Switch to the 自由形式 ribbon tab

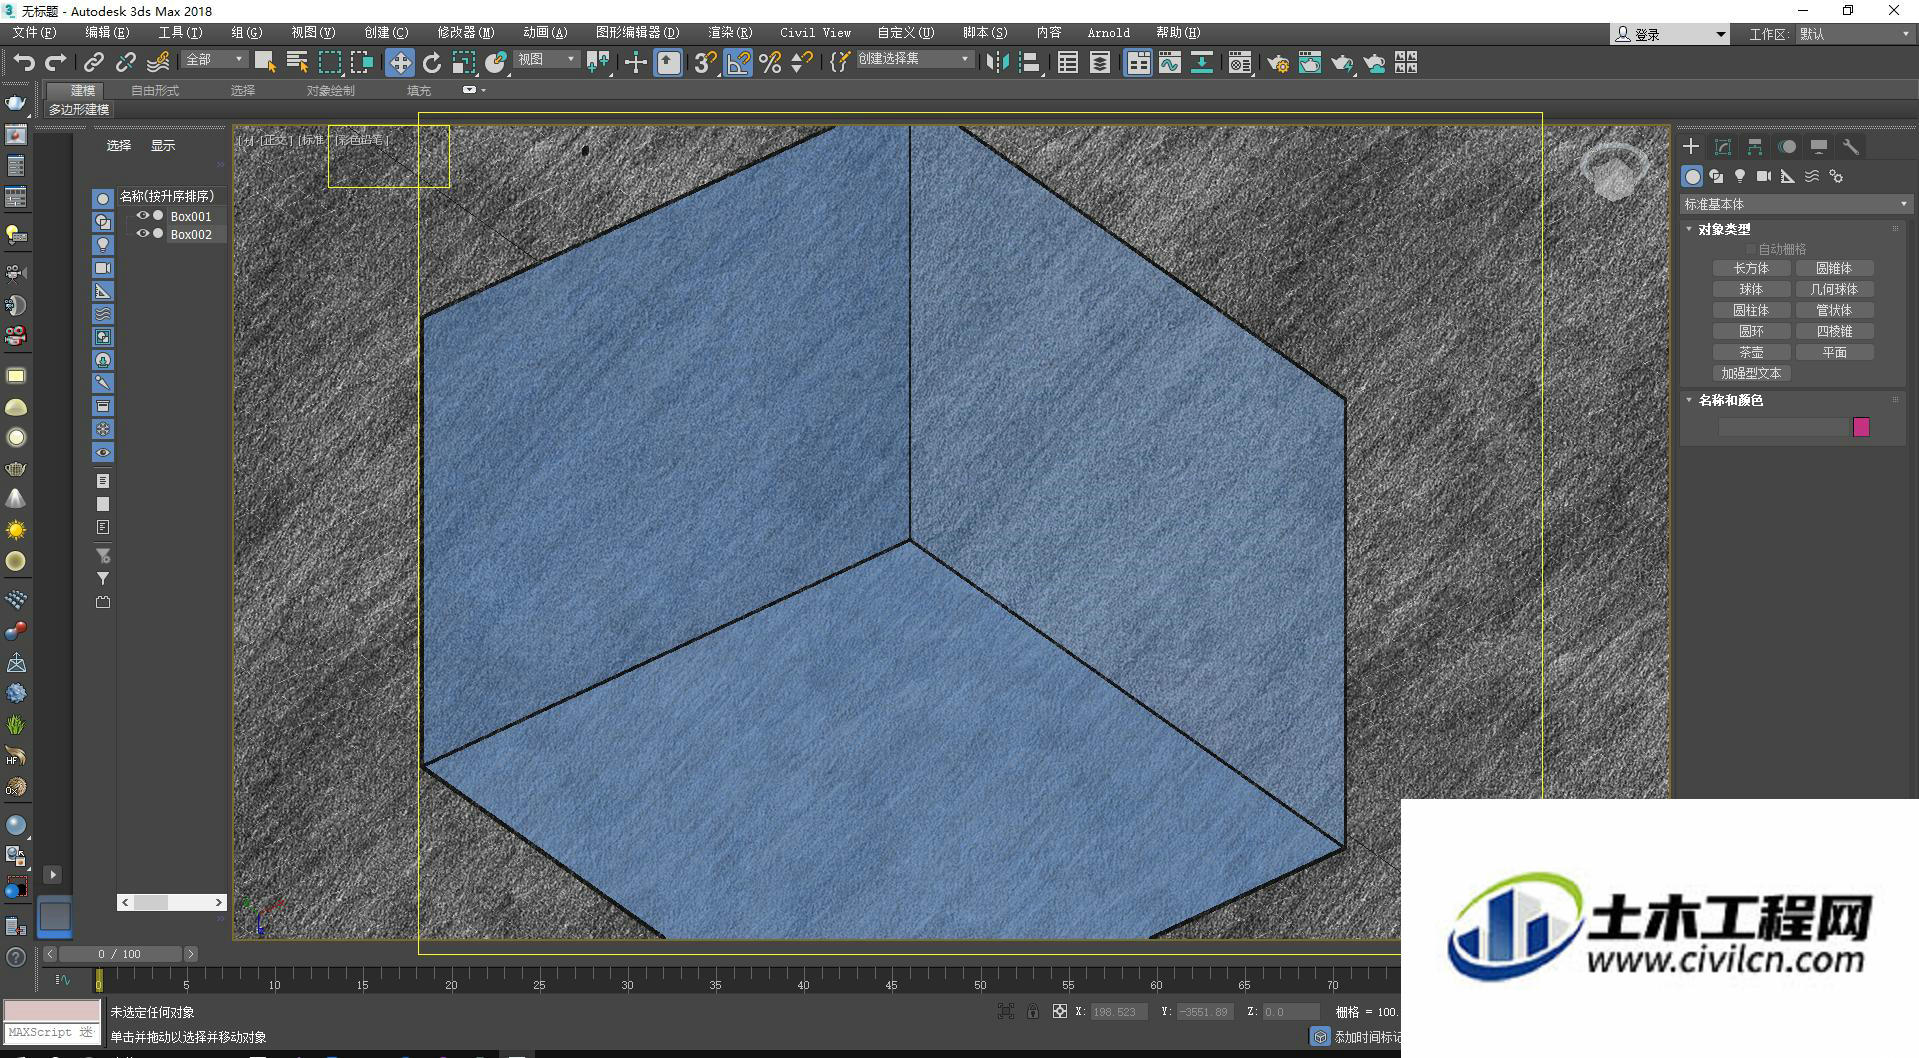155,90
